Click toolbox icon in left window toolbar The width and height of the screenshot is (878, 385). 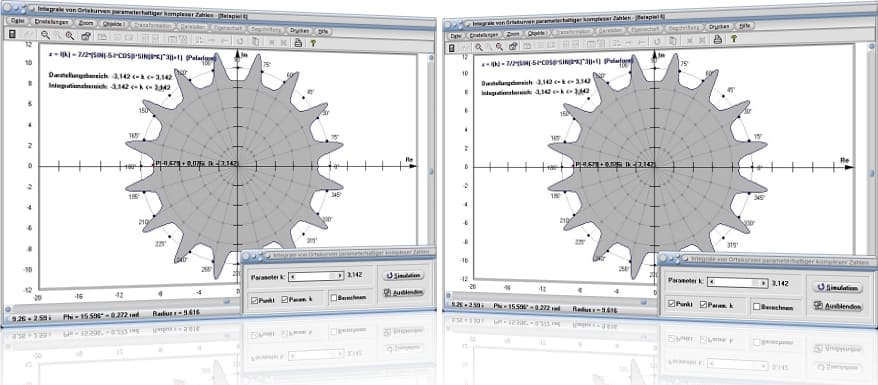(x=86, y=36)
